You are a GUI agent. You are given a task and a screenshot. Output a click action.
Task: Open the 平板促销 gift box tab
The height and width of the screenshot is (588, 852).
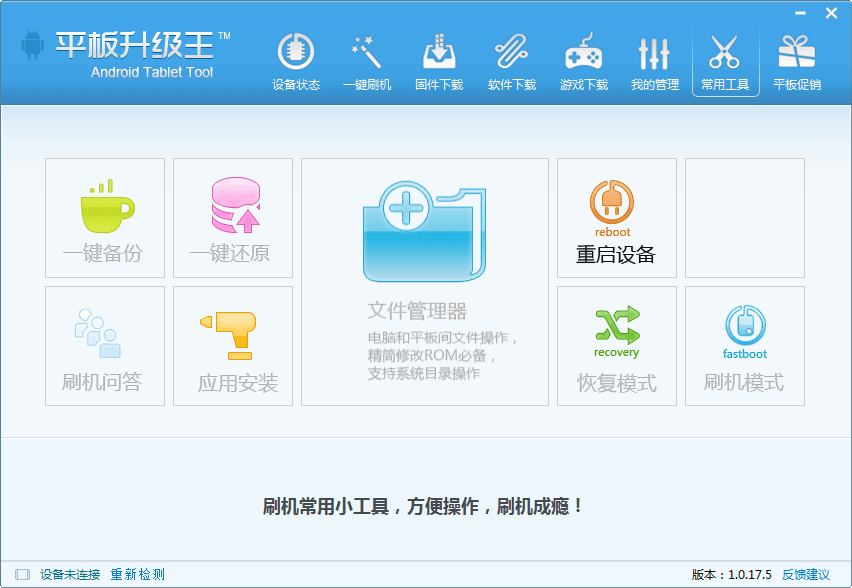[797, 61]
